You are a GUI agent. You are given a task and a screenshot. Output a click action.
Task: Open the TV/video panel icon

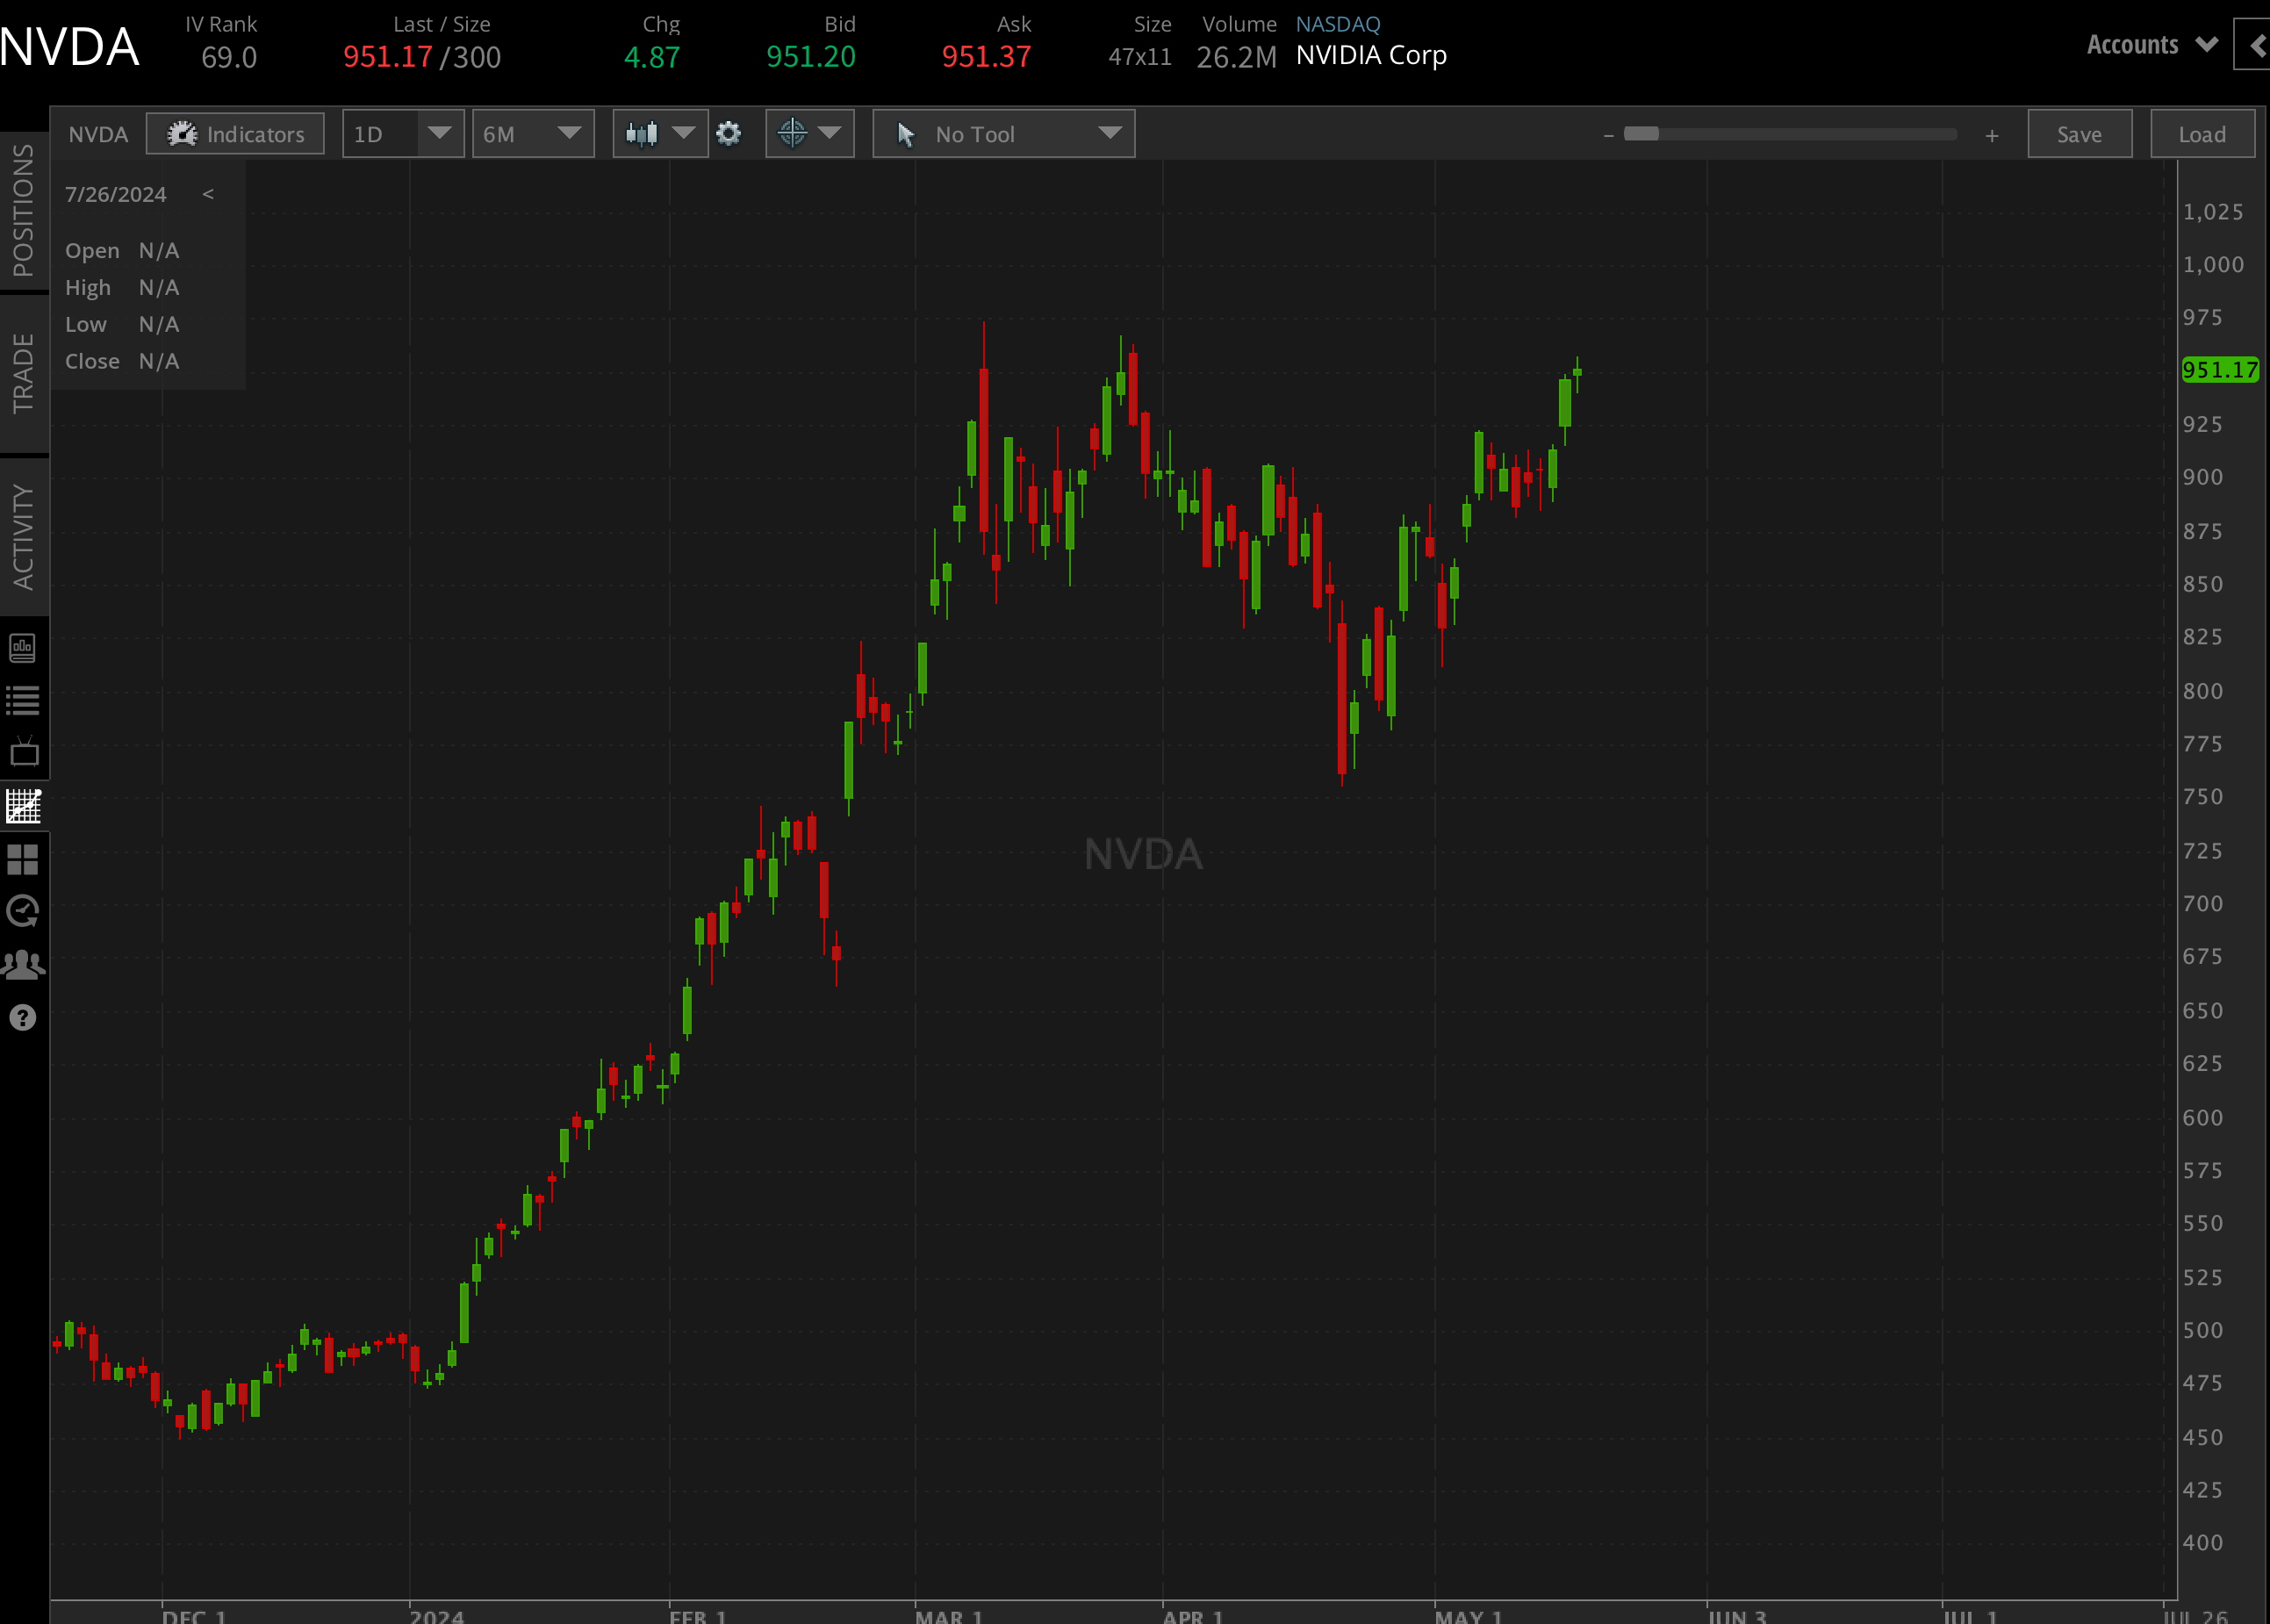coord(23,751)
